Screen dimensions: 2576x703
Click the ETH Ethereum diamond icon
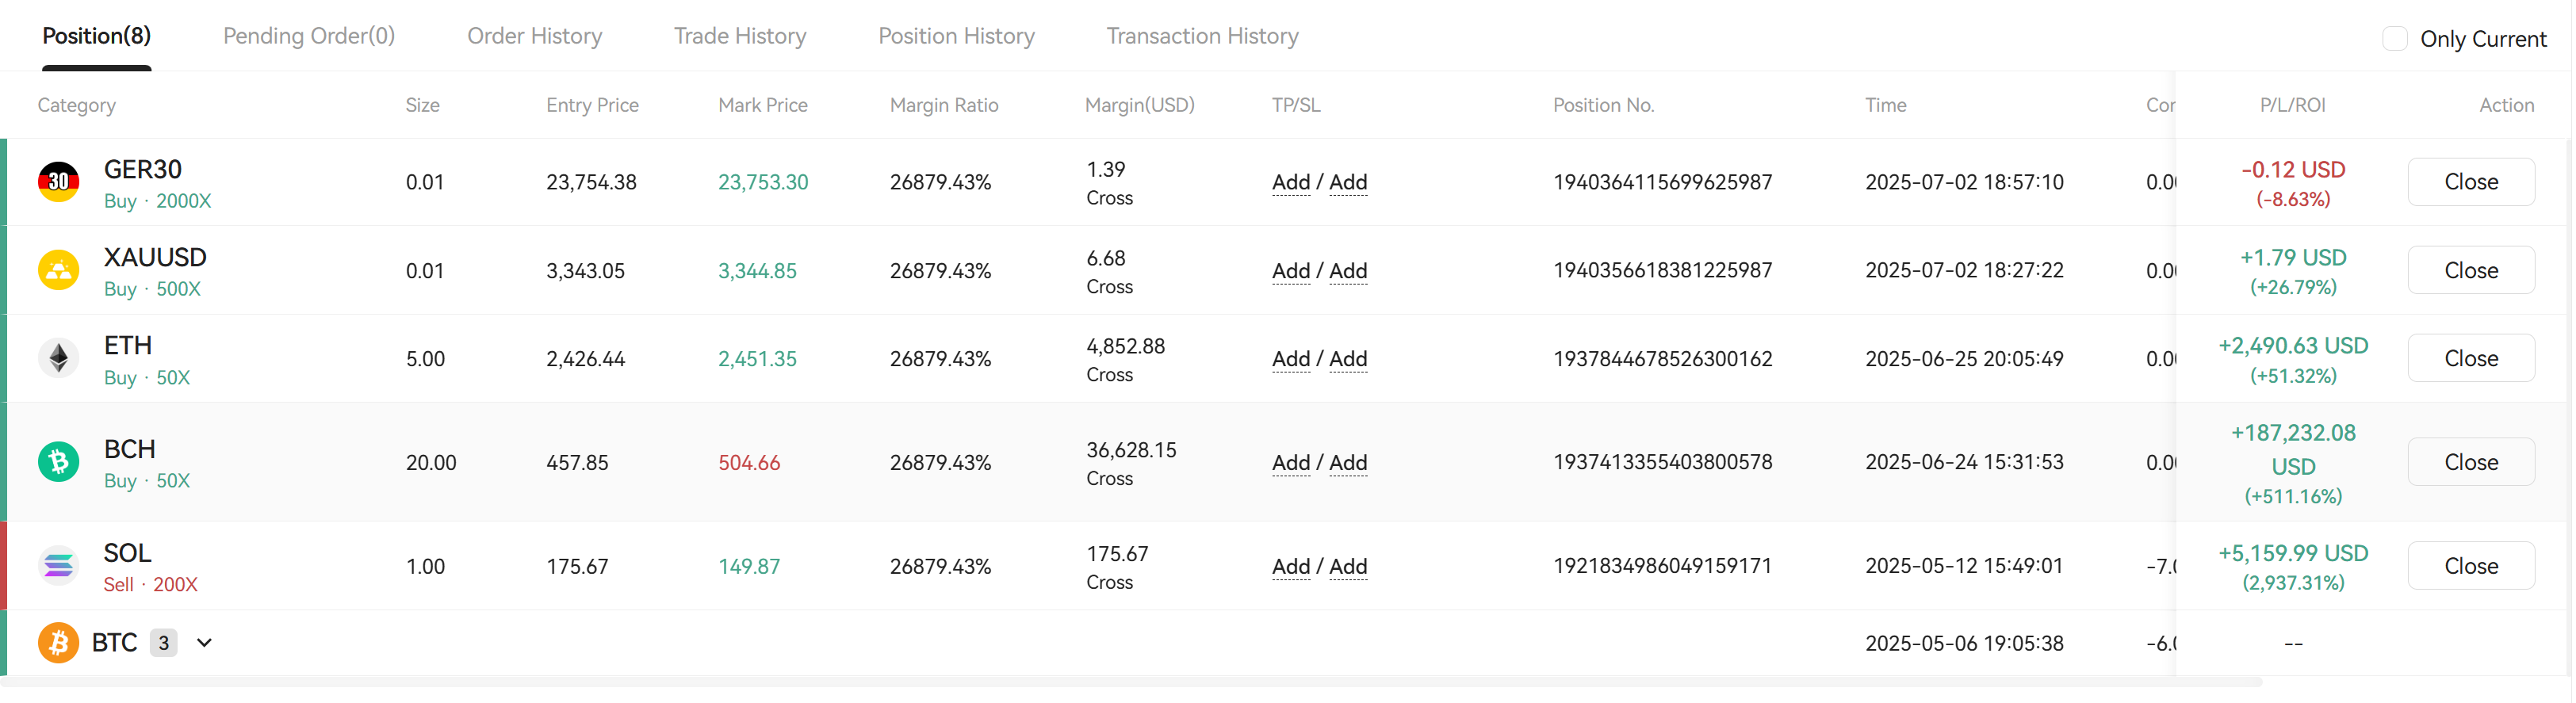[x=58, y=358]
